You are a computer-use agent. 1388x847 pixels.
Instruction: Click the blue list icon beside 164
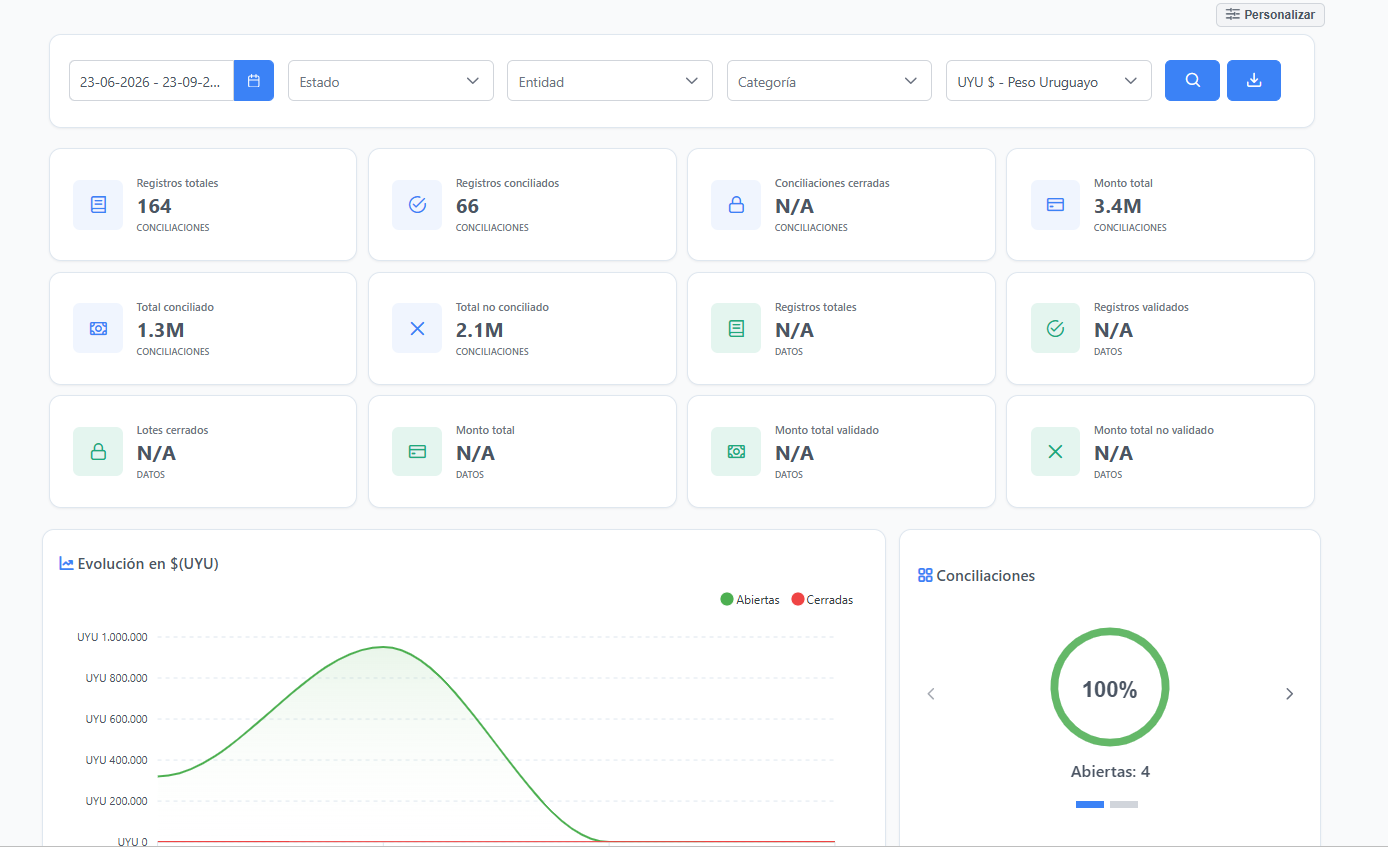click(x=98, y=205)
